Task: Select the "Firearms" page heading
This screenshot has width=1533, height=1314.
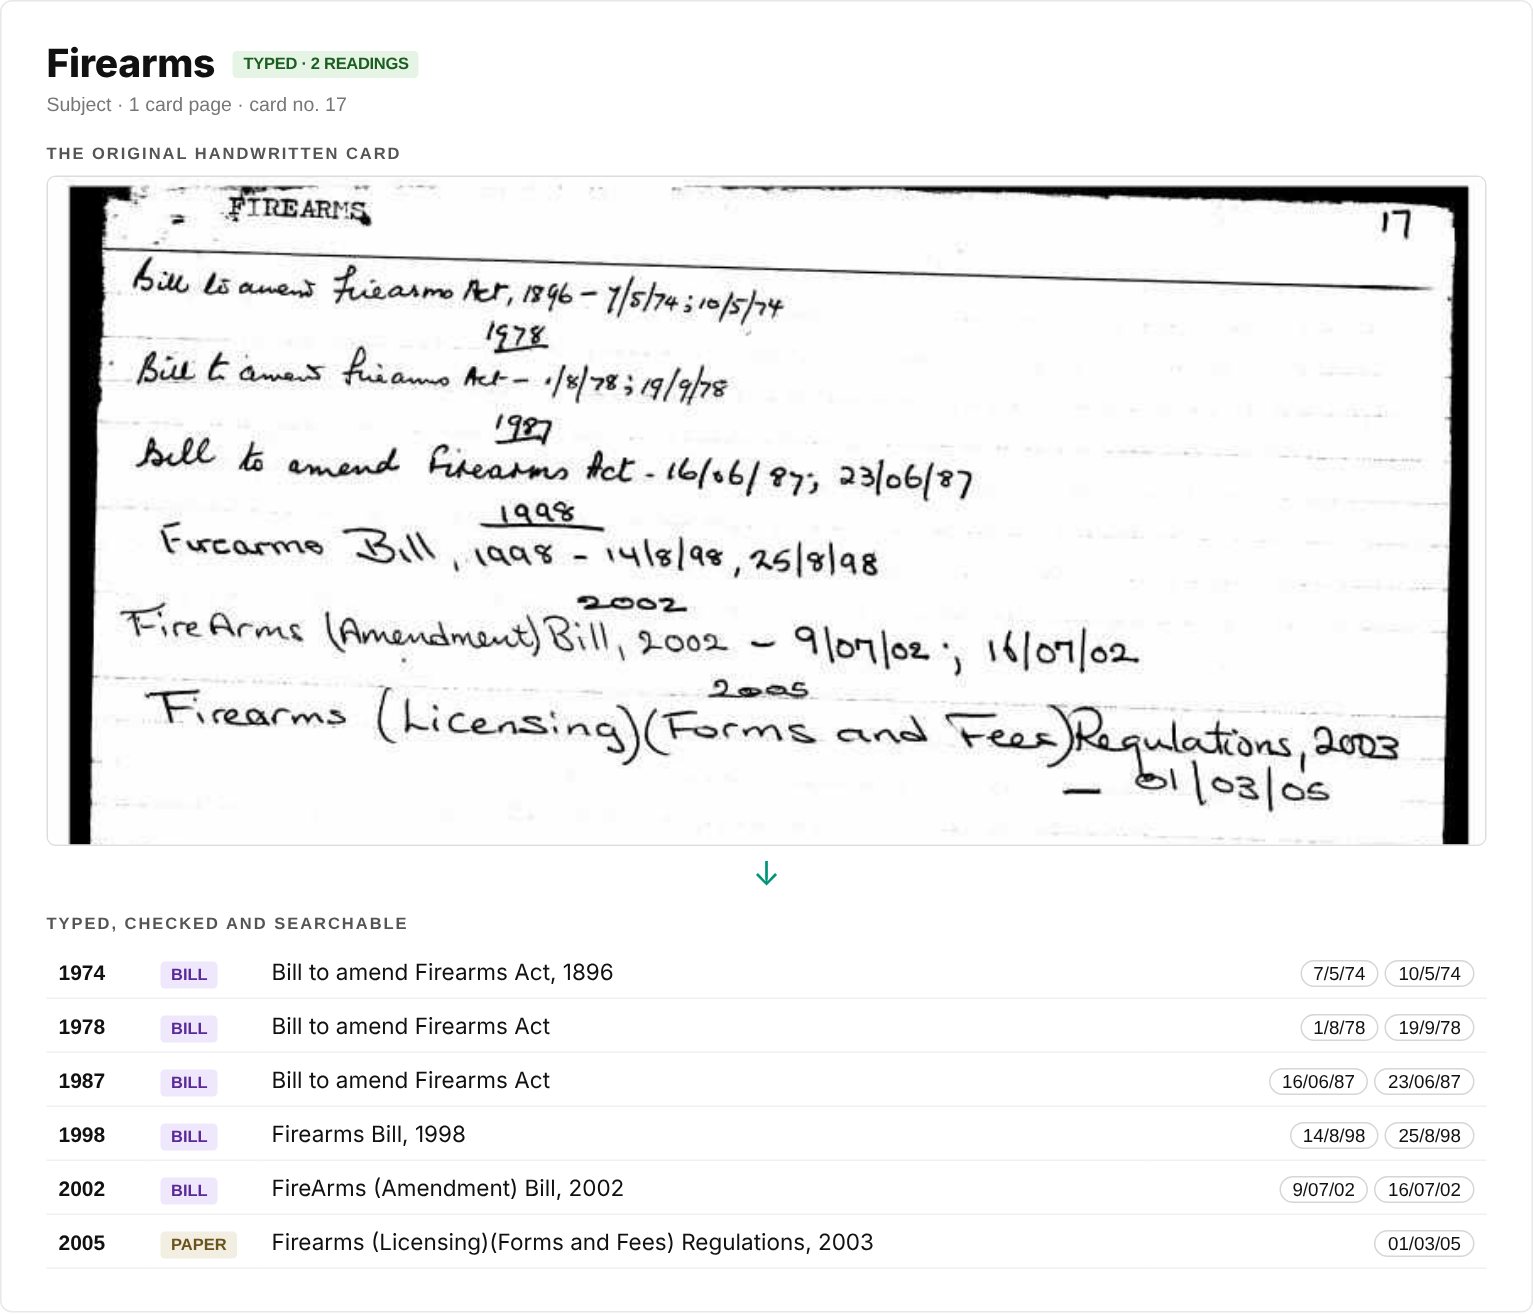Action: point(131,63)
